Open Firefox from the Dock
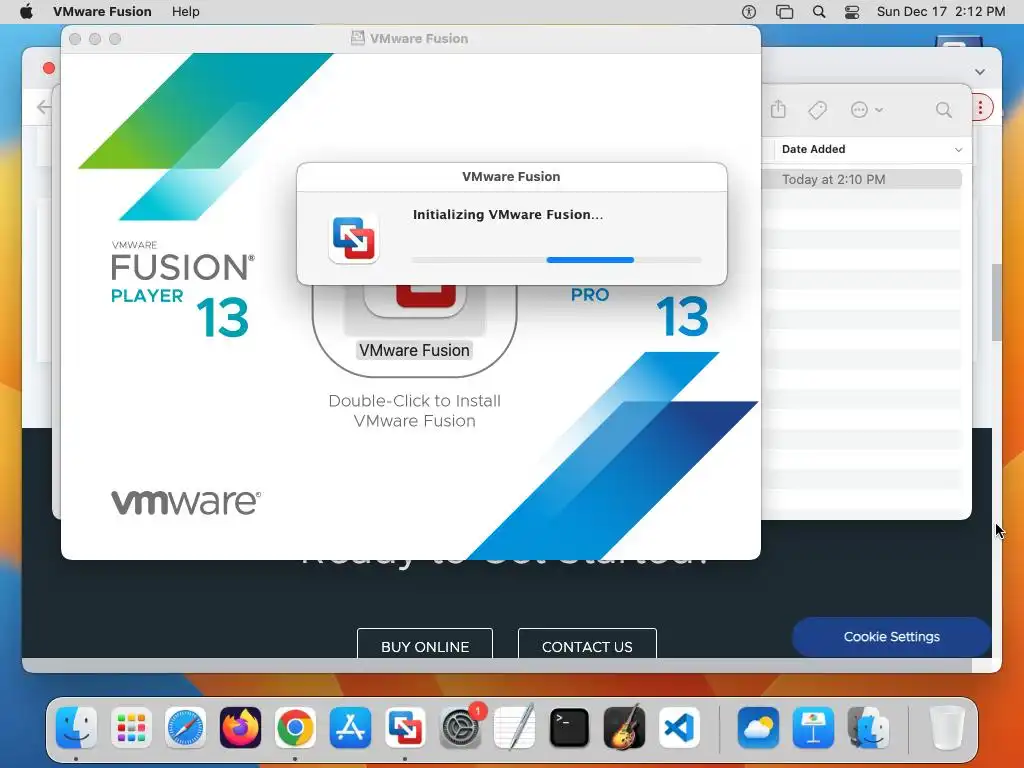Screen dimensions: 1024x768 click(x=240, y=727)
